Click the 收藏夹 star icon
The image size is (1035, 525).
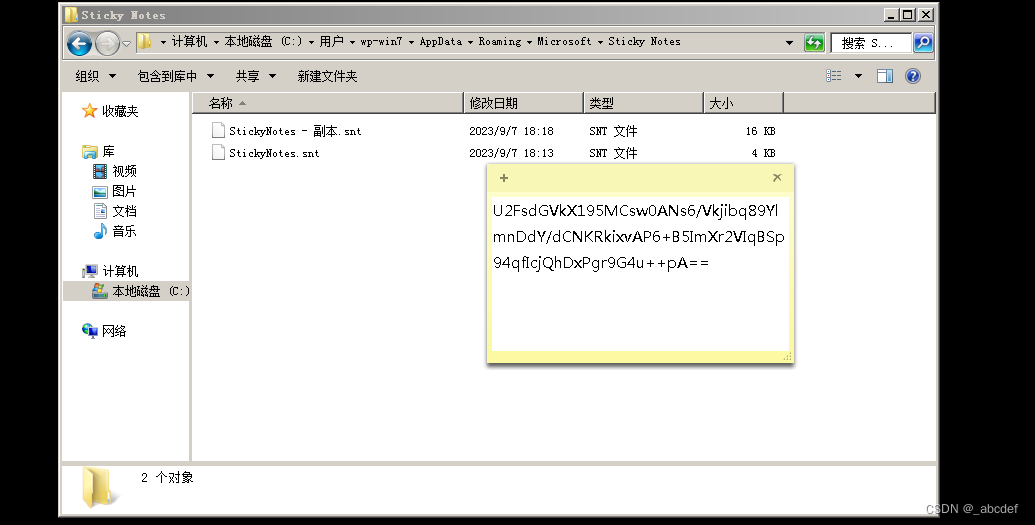click(90, 111)
